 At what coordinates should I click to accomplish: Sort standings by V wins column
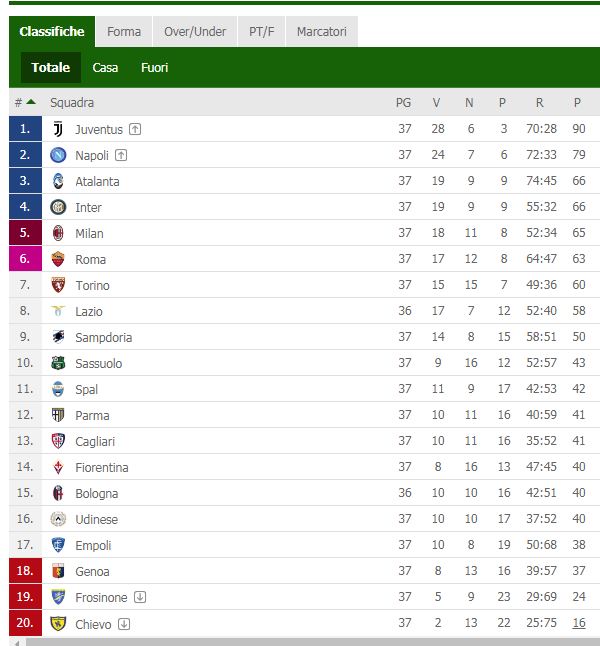pos(436,102)
